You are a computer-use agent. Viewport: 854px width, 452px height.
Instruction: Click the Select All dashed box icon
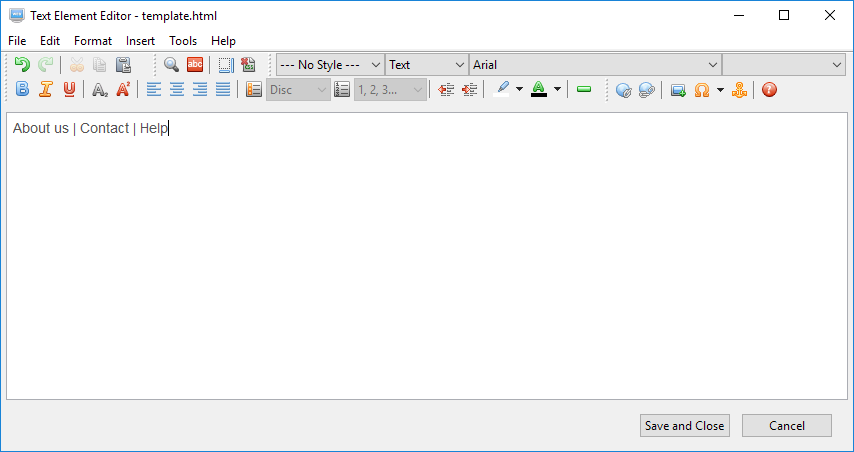coord(225,65)
